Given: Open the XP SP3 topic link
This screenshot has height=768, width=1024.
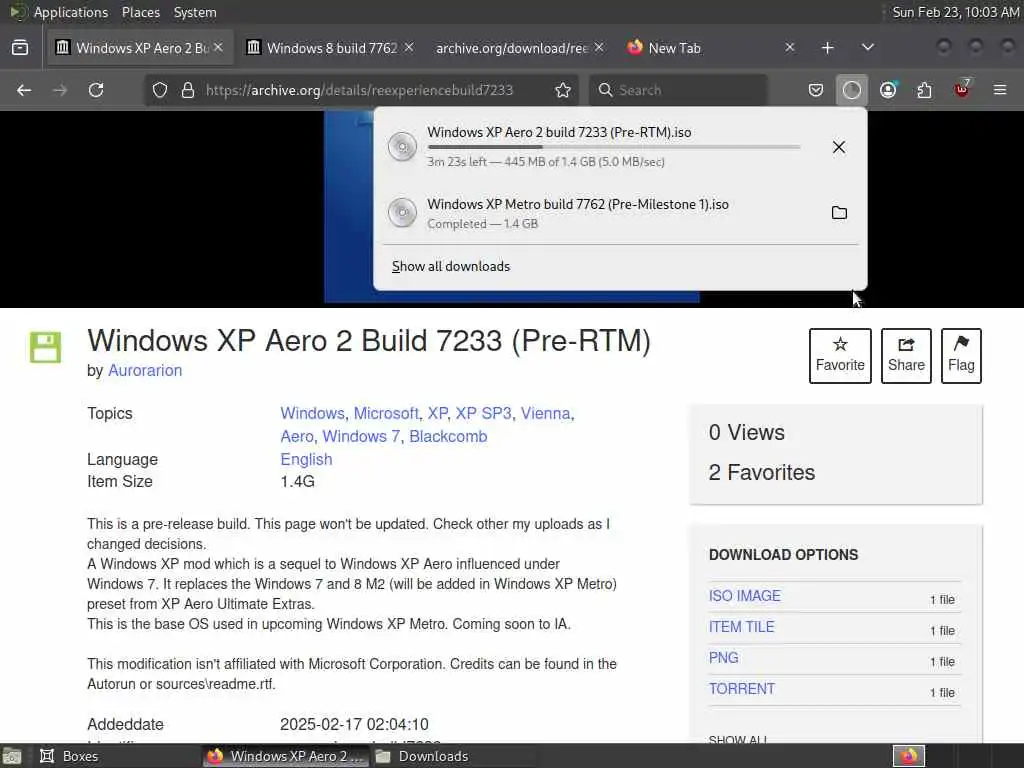Looking at the screenshot, I should tap(483, 413).
